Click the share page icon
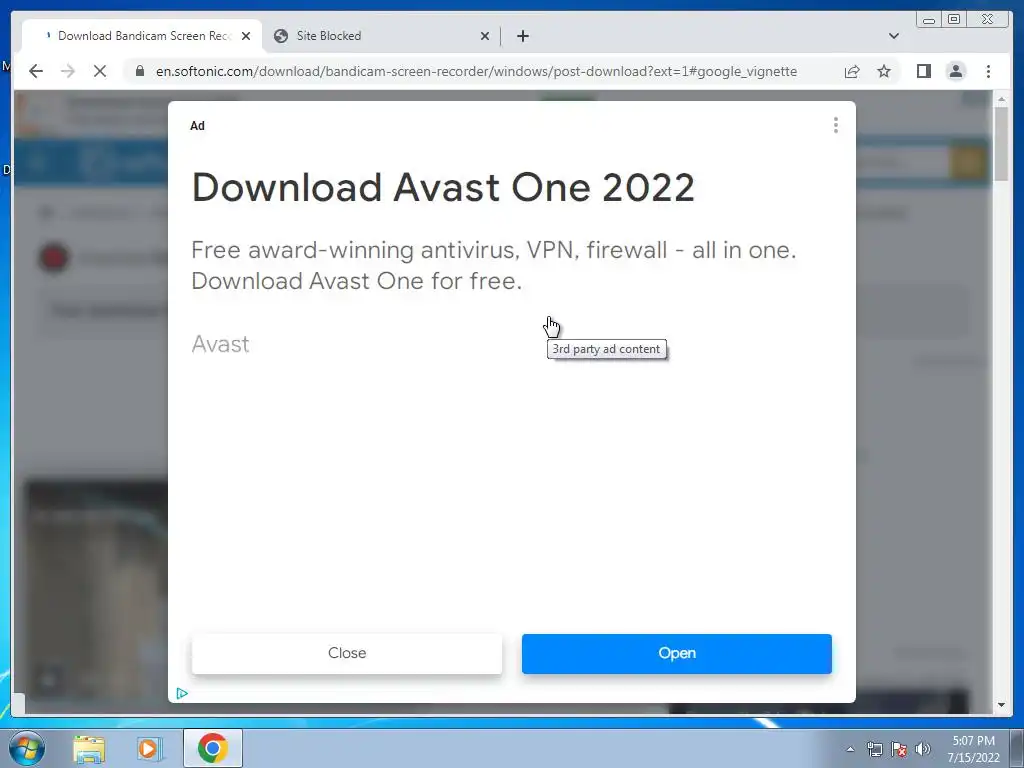Viewport: 1024px width, 768px height. point(852,71)
